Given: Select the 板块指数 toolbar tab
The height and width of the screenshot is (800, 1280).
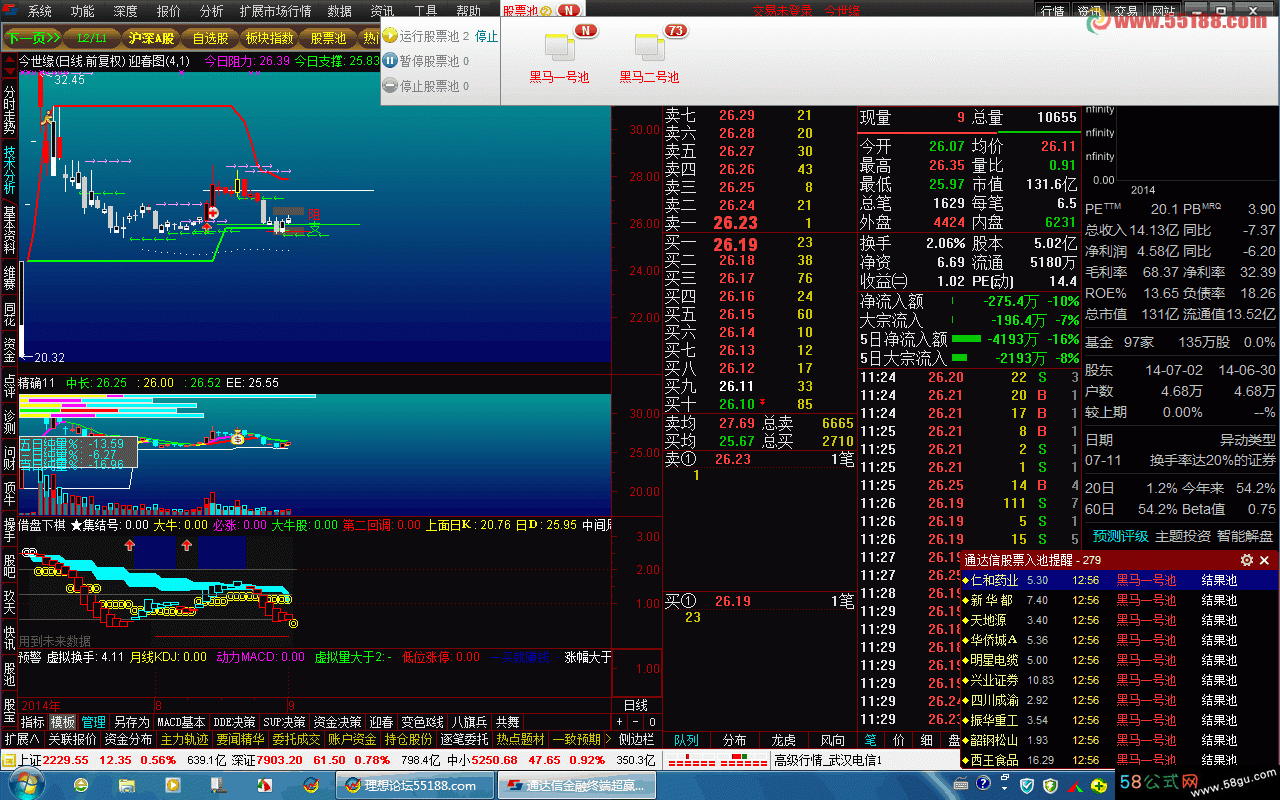Looking at the screenshot, I should pos(269,38).
